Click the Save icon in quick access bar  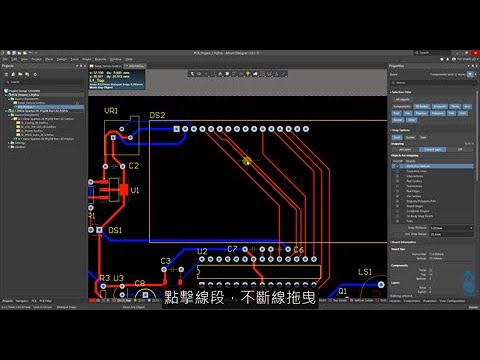[9, 53]
